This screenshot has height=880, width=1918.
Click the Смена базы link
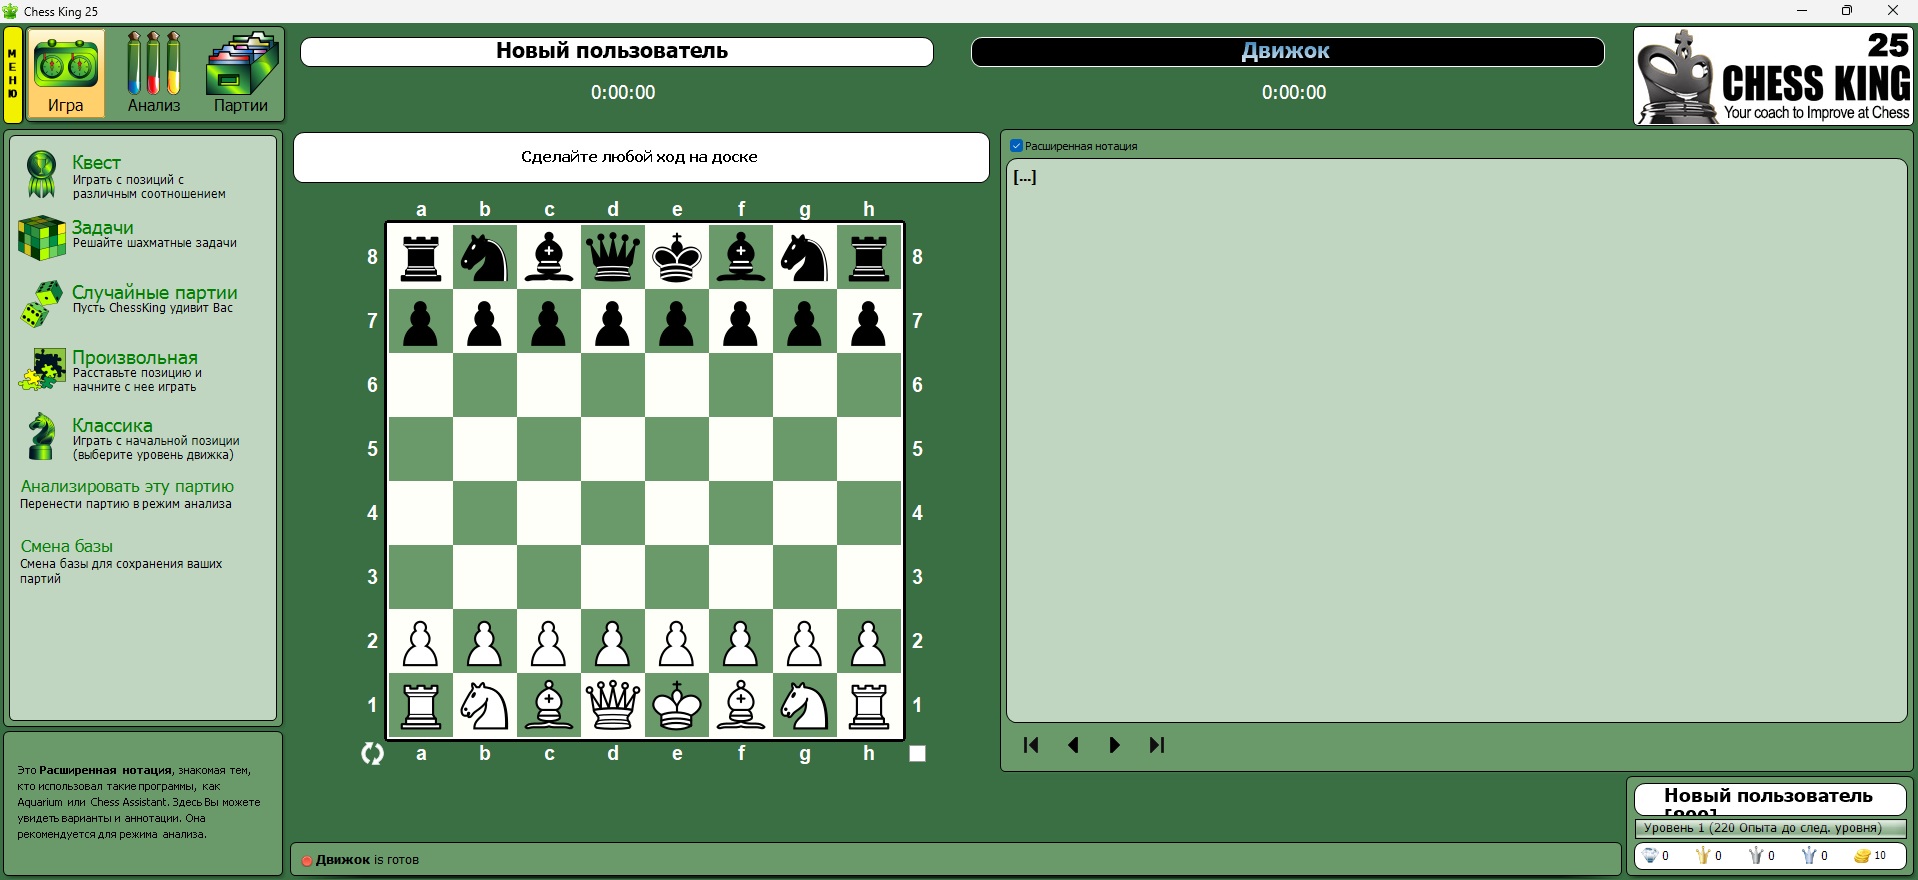pos(67,547)
